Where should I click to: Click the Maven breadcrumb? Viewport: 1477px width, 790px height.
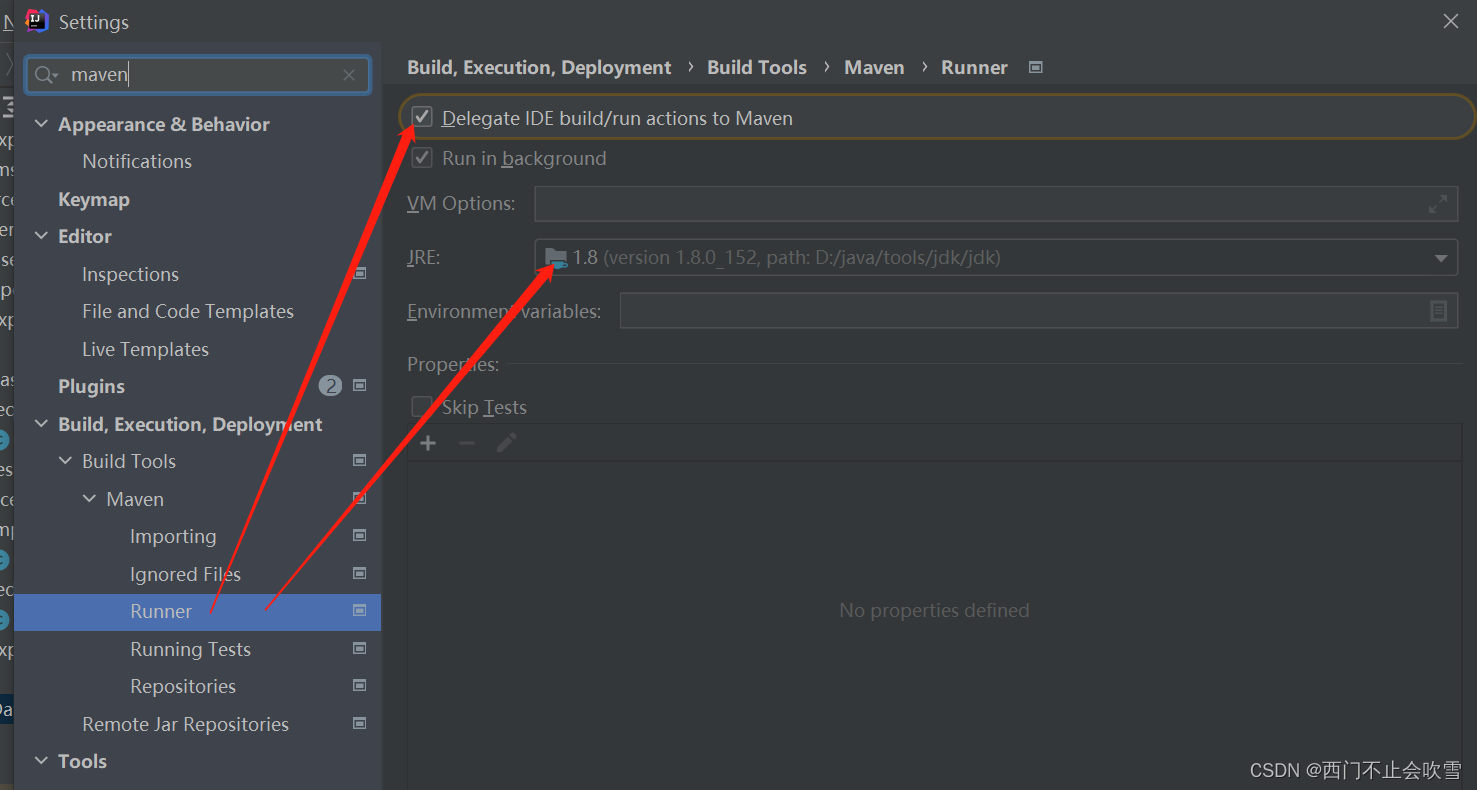[x=874, y=67]
